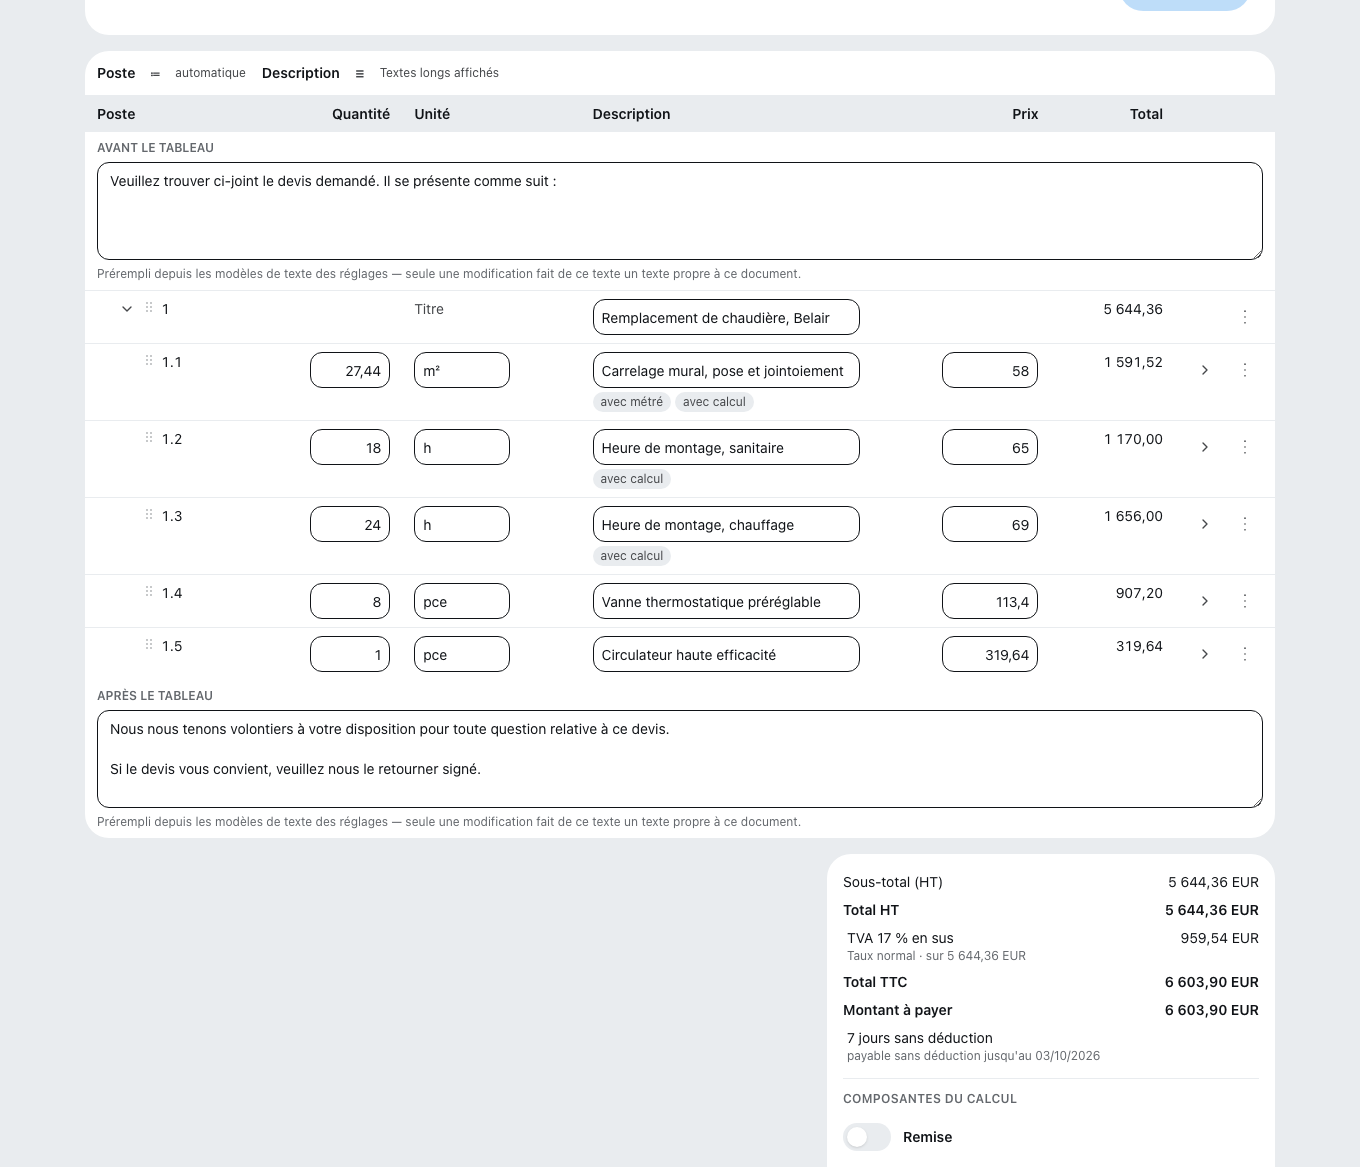Click avec calcul tag on row 1.3
The image size is (1360, 1167).
(632, 556)
